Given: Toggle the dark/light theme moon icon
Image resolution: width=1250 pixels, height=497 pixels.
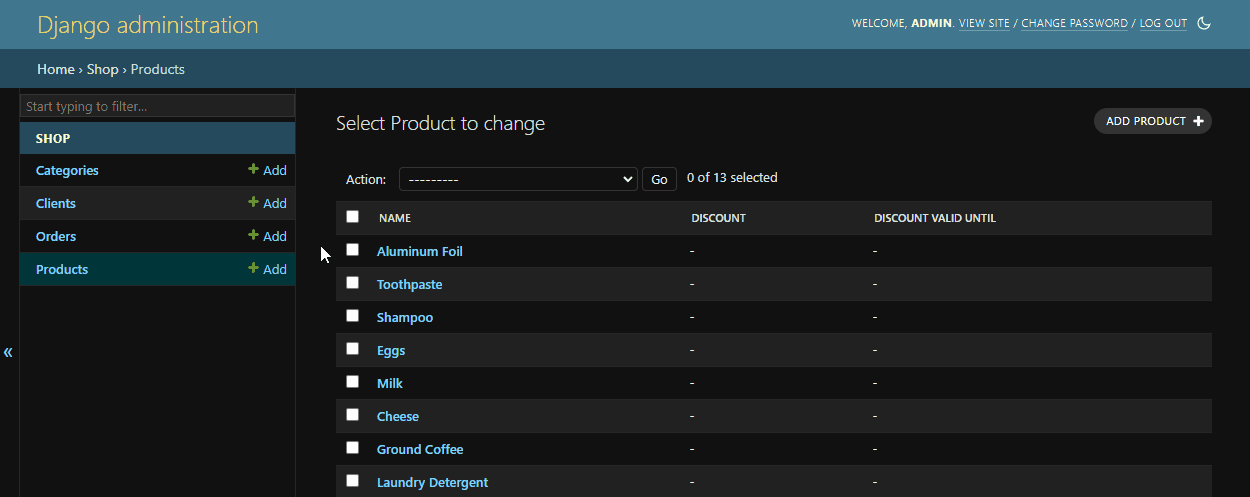Looking at the screenshot, I should (x=1204, y=23).
